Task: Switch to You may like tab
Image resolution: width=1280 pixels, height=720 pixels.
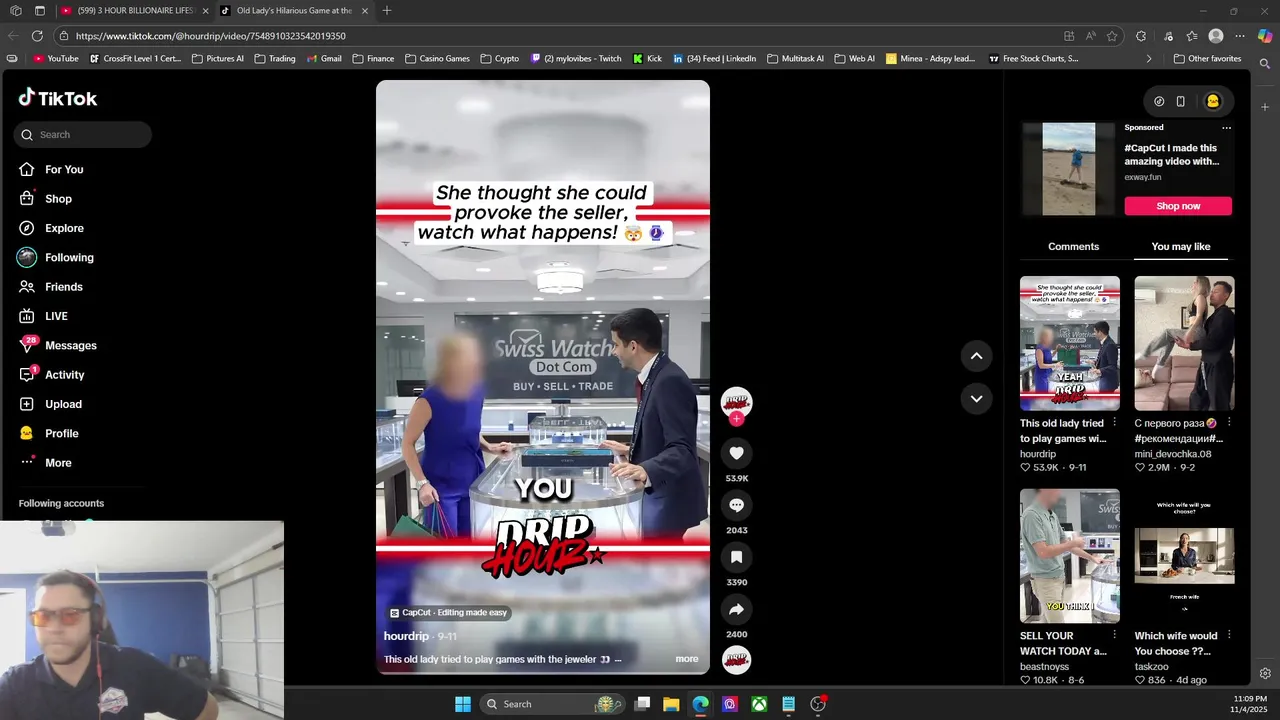Action: pyautogui.click(x=1181, y=247)
